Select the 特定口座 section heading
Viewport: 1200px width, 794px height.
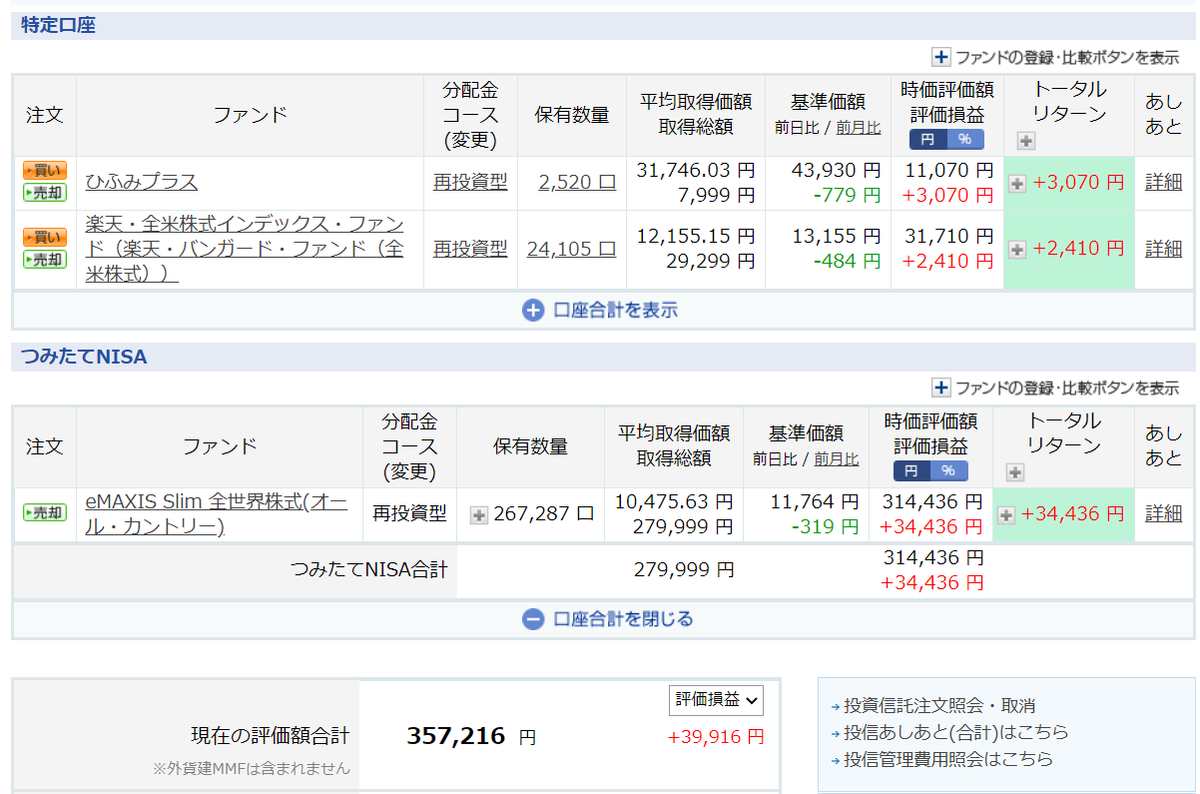(x=58, y=25)
